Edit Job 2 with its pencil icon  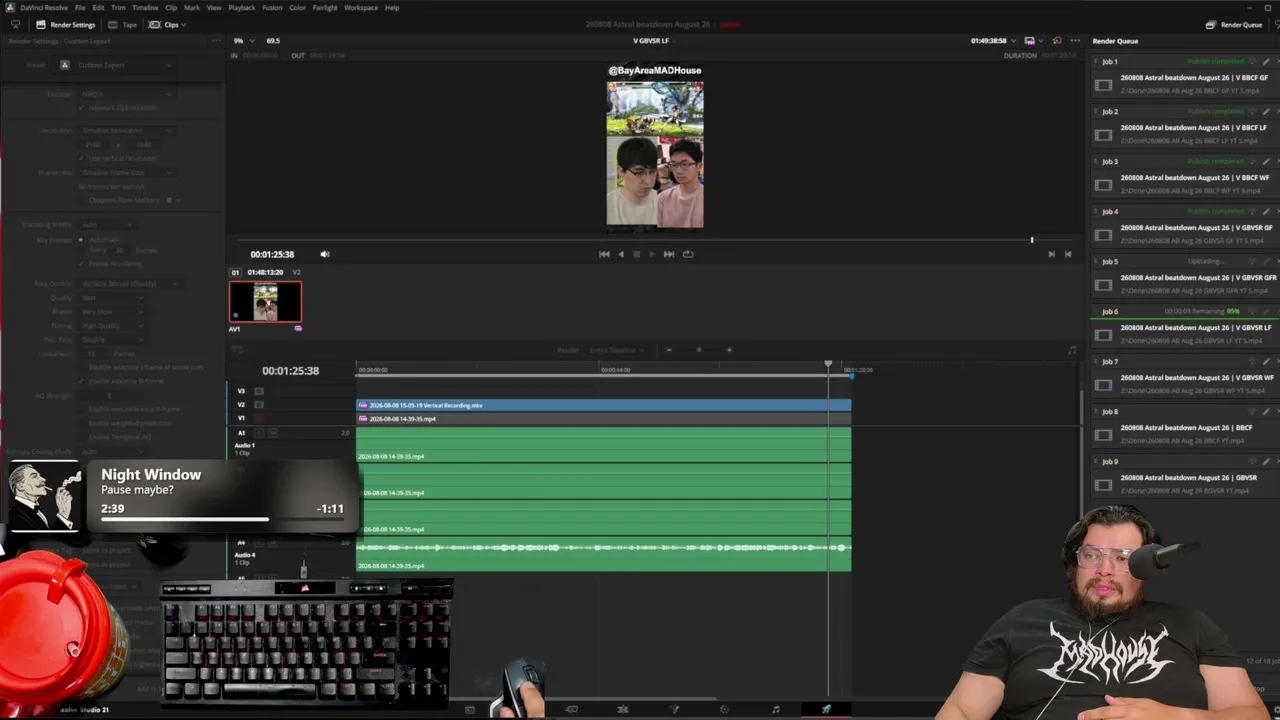pyautogui.click(x=1266, y=112)
